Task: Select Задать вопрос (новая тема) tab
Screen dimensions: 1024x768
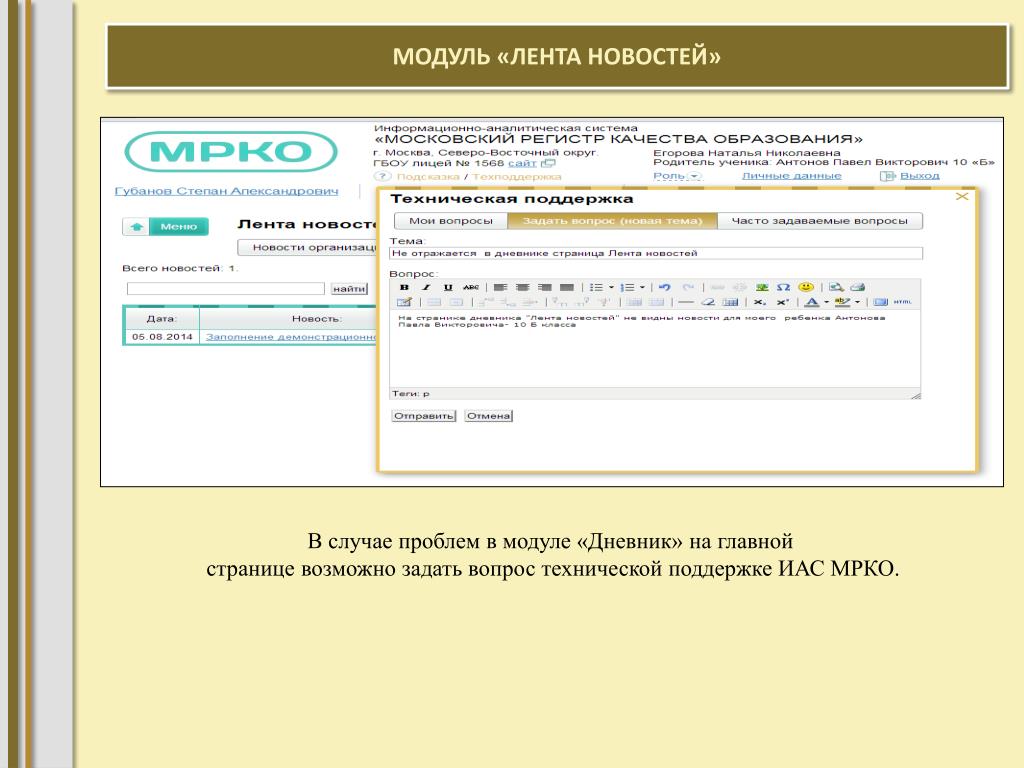Action: [x=613, y=221]
